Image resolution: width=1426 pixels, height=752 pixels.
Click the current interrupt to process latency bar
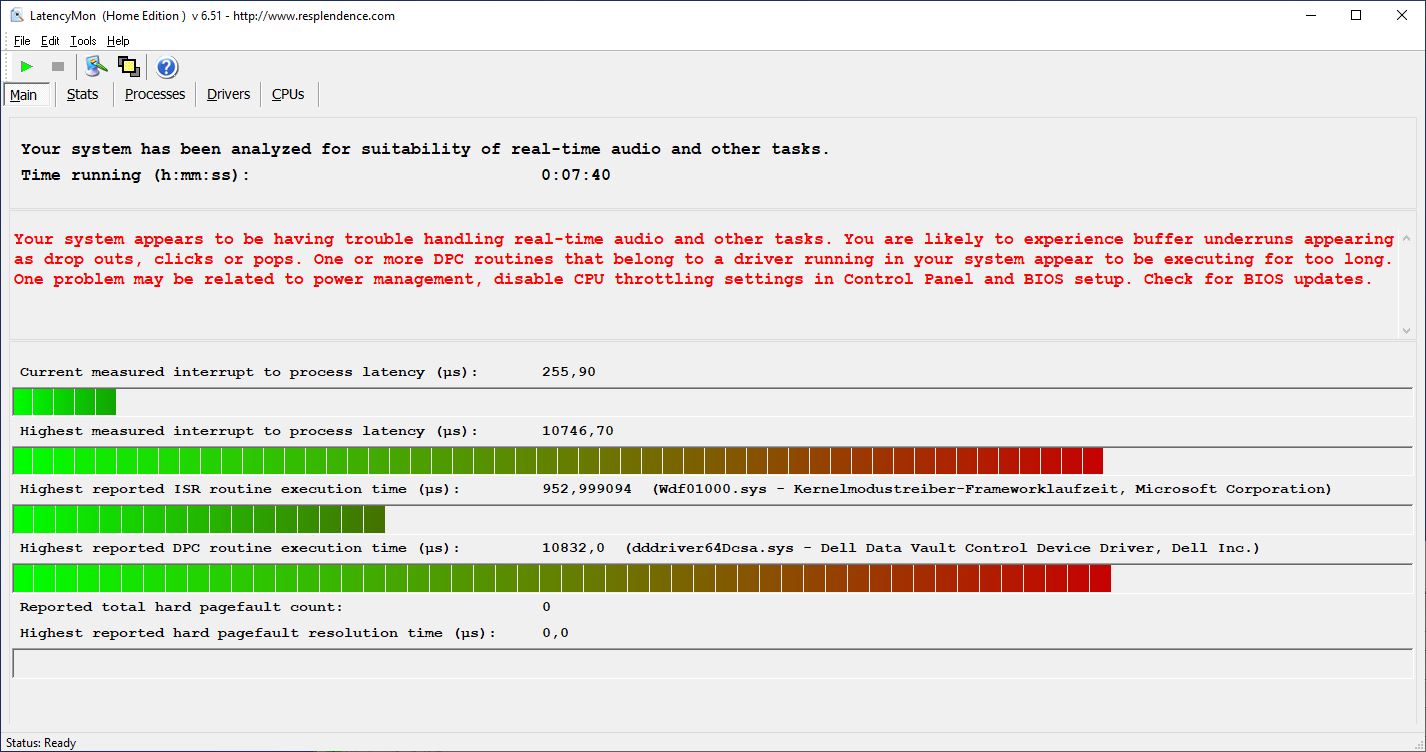(x=714, y=402)
